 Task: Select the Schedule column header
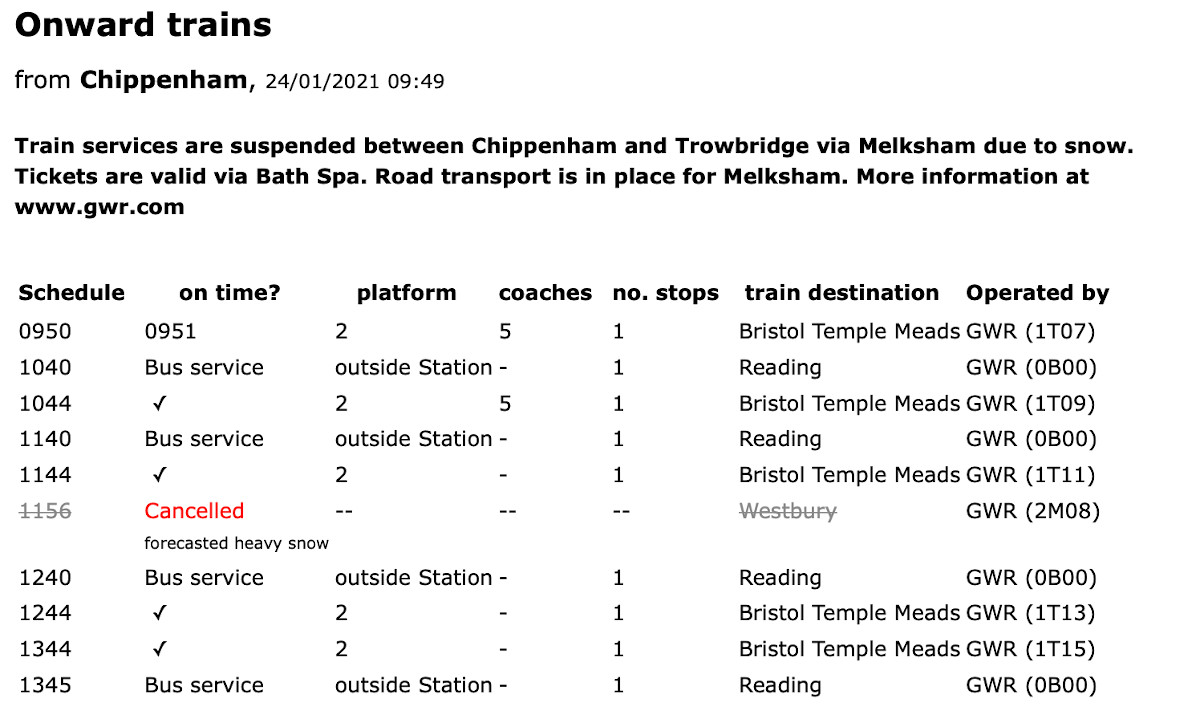(72, 293)
